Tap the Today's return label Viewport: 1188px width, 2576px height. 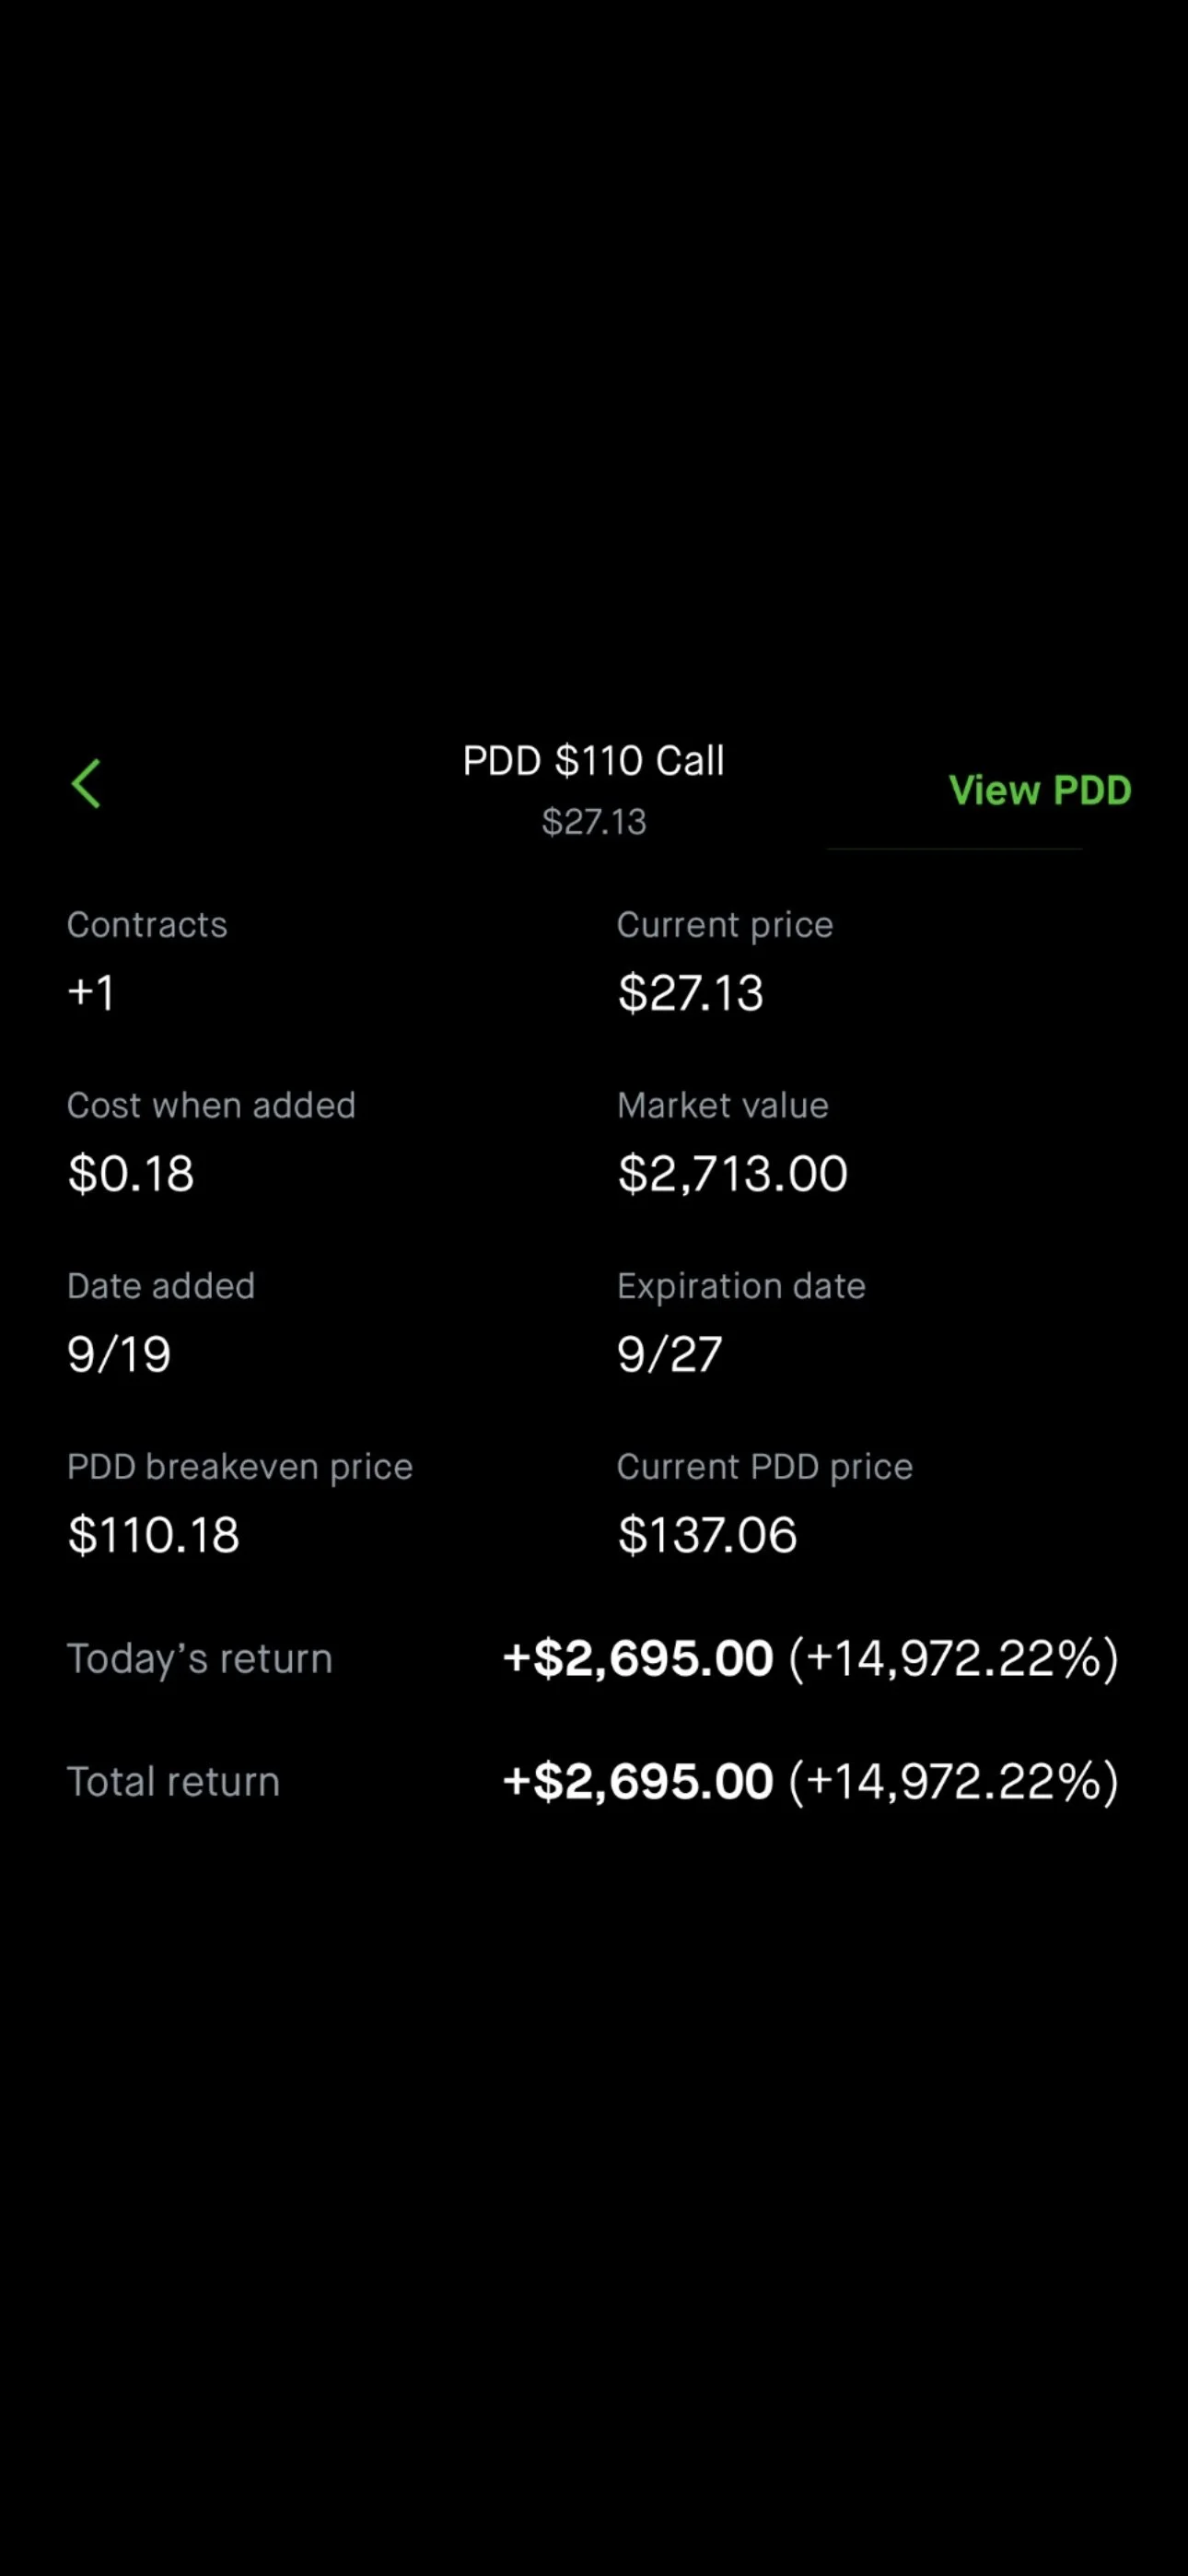coord(200,1658)
